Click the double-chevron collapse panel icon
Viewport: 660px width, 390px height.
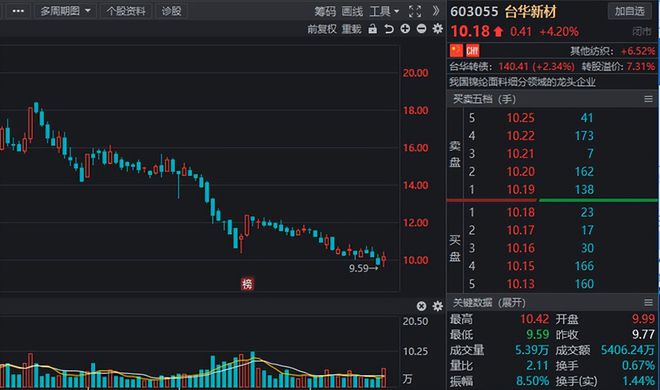[436, 11]
